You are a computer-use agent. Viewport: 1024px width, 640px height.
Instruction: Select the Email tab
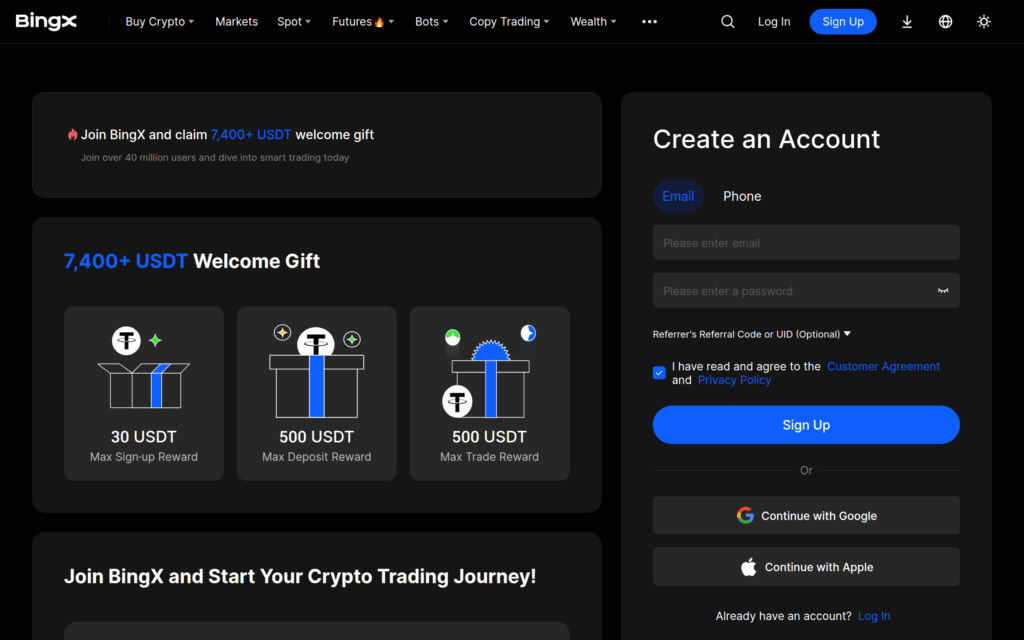click(678, 196)
